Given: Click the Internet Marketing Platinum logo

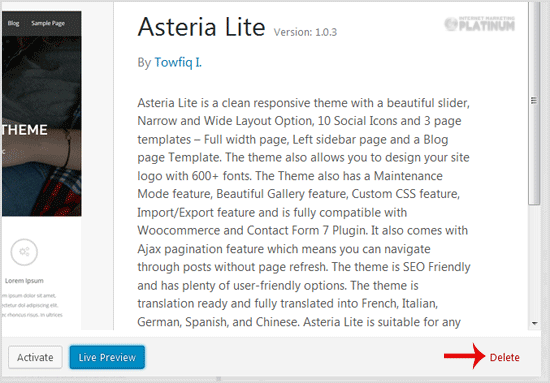Looking at the screenshot, I should [x=479, y=23].
